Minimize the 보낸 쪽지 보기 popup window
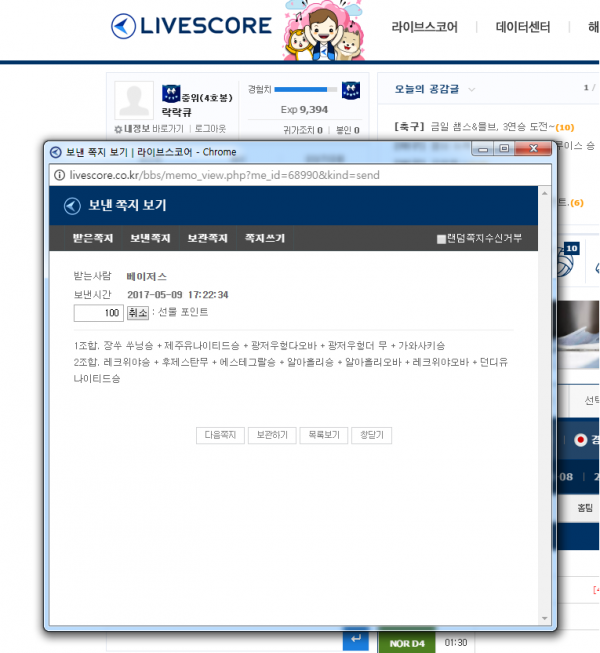Screen dimensions: 600x653 point(483,149)
